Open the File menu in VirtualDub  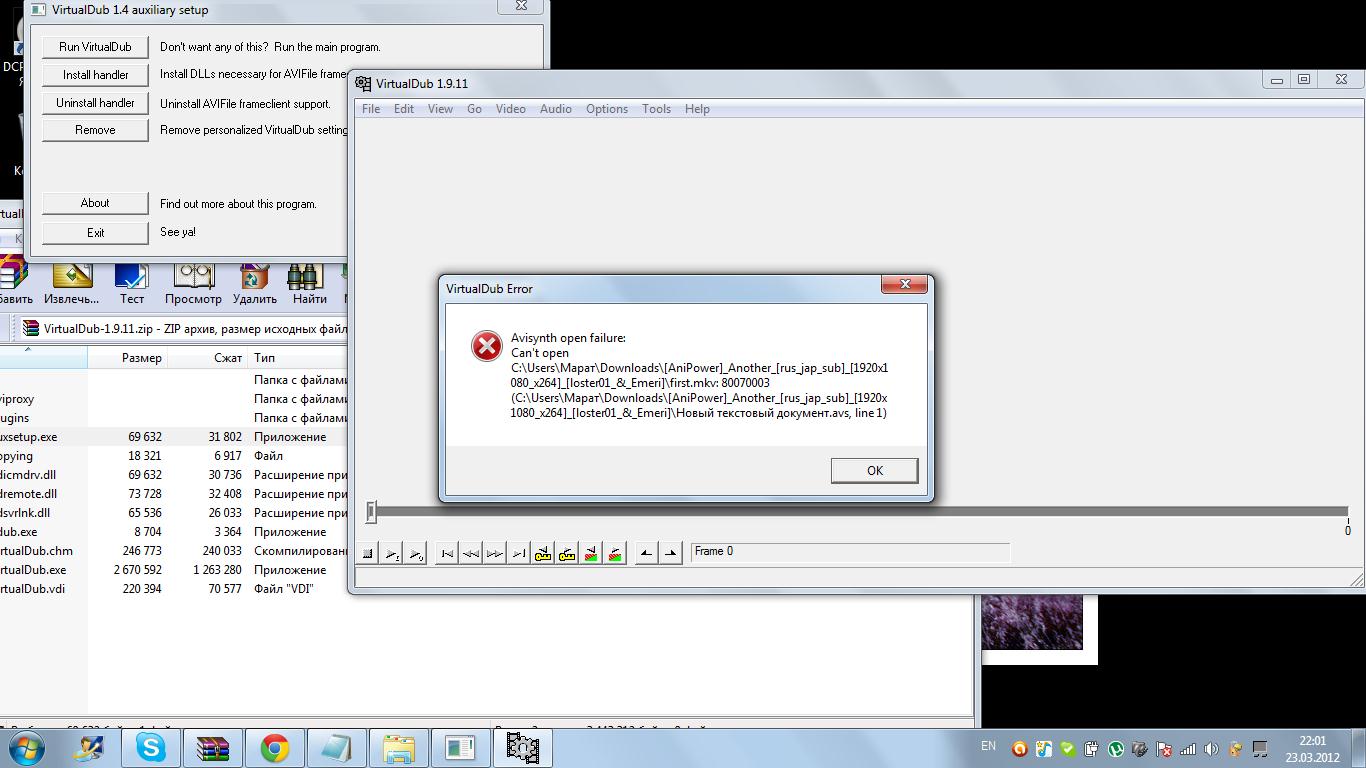371,109
